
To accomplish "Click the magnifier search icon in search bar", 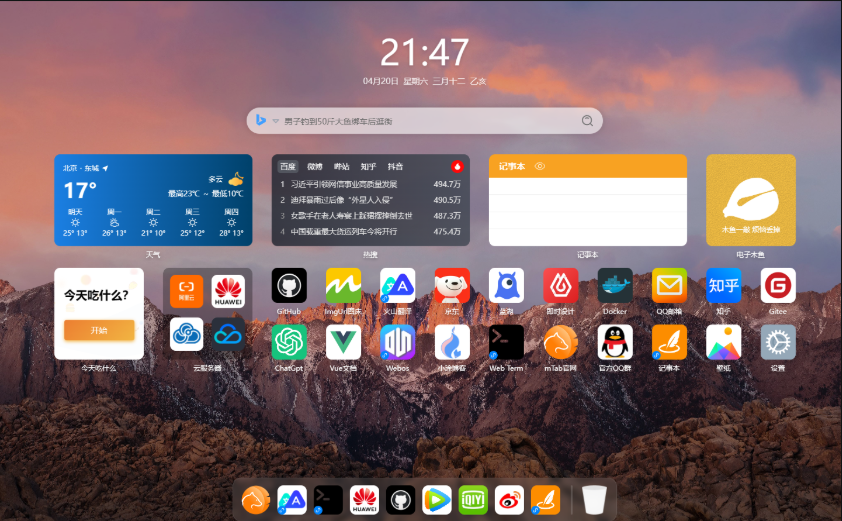I will (x=587, y=121).
